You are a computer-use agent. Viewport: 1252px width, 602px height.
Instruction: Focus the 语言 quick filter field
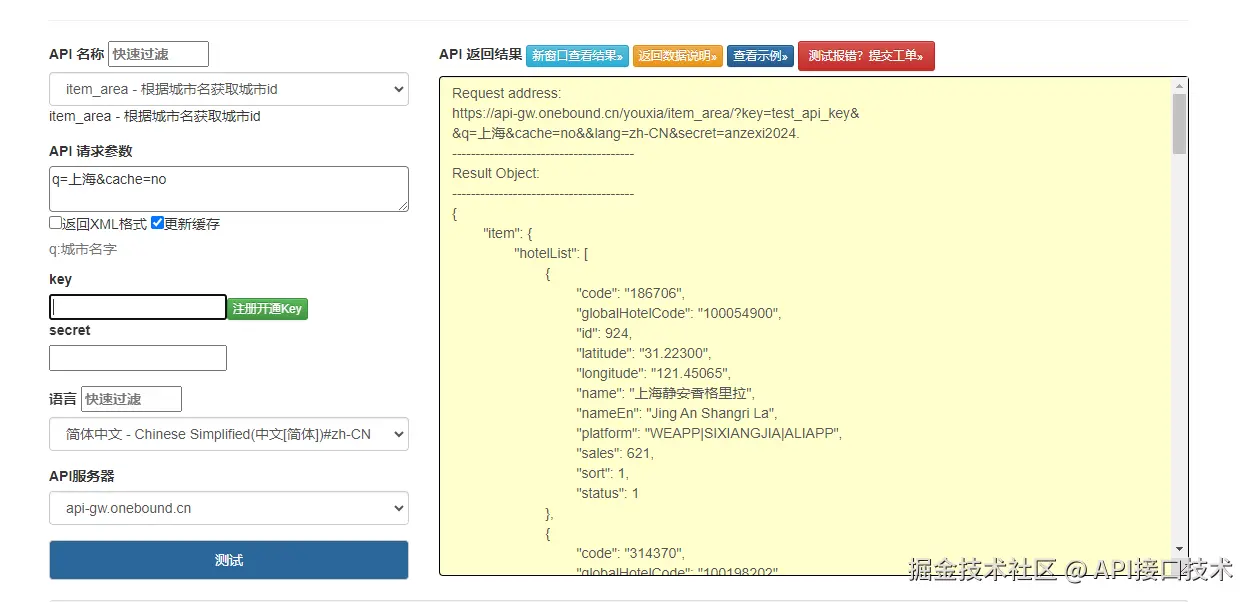click(x=131, y=399)
